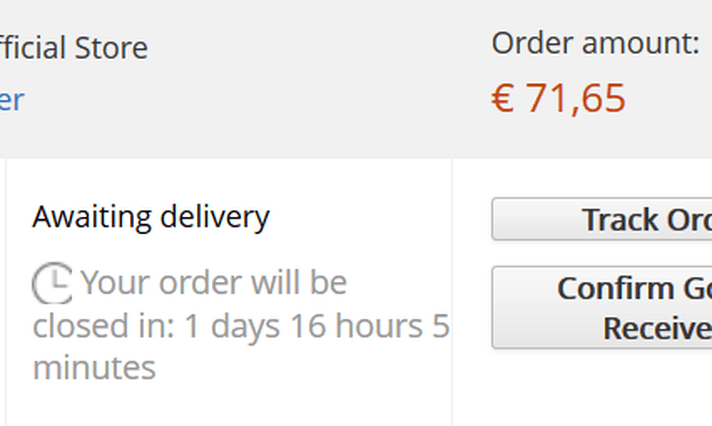Select the word 'minutes' in the countdown
Image resolution: width=712 pixels, height=426 pixels.
[x=94, y=367]
